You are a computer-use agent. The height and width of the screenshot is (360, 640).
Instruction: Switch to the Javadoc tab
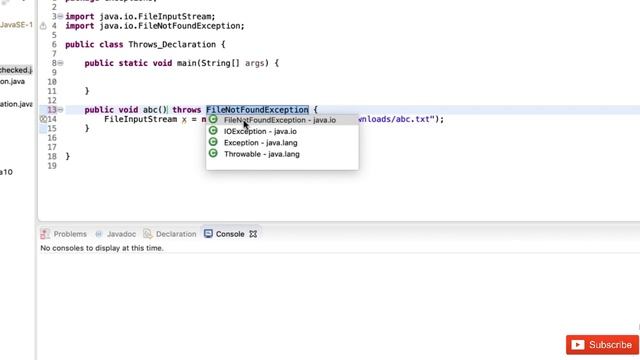coord(121,234)
